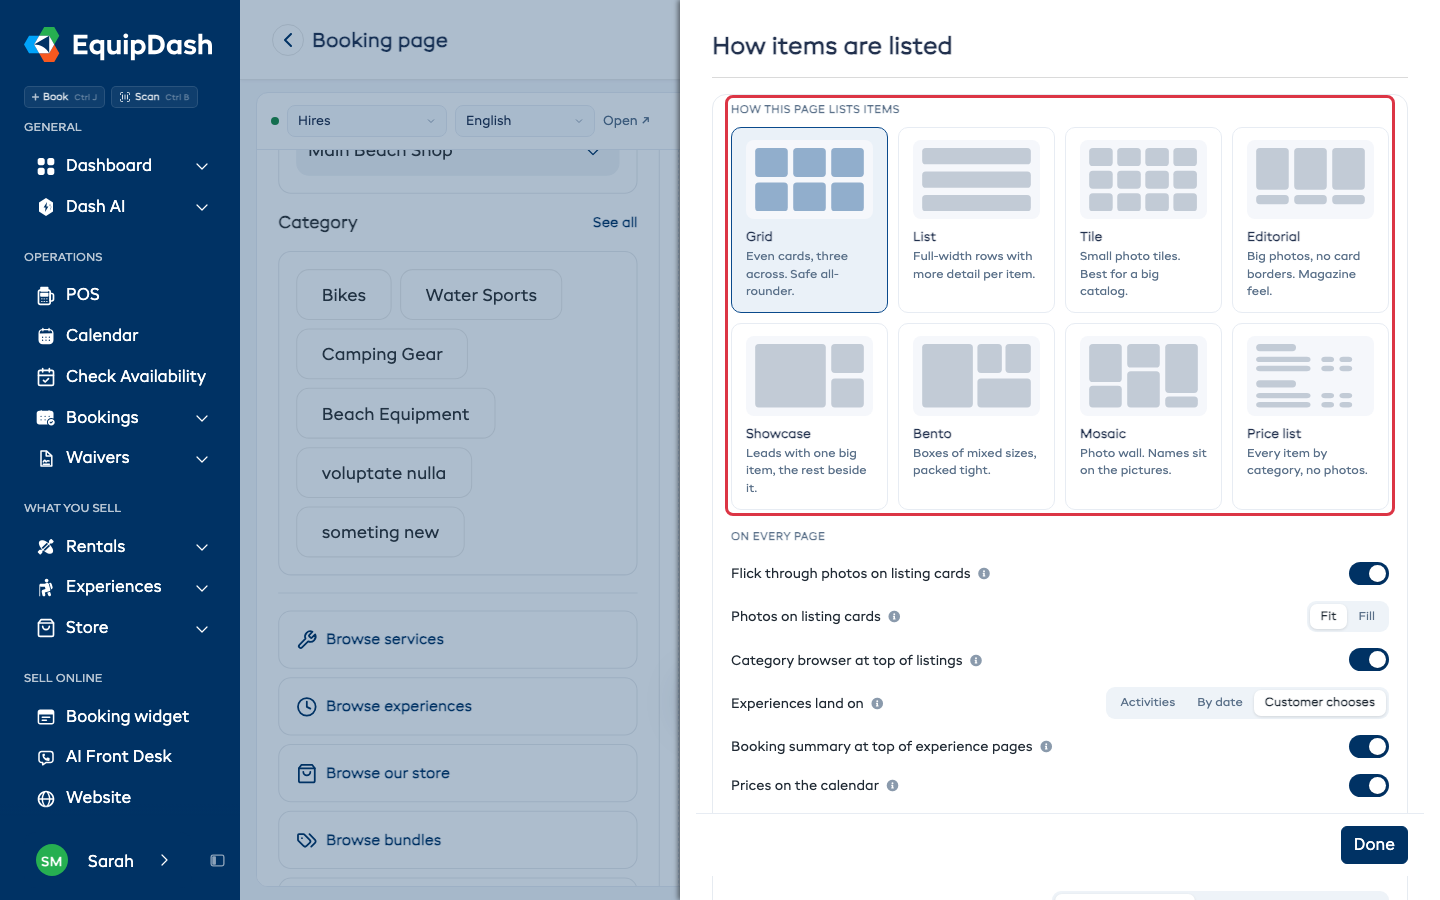Toggle Booking summary at top of experience pages

1369,746
